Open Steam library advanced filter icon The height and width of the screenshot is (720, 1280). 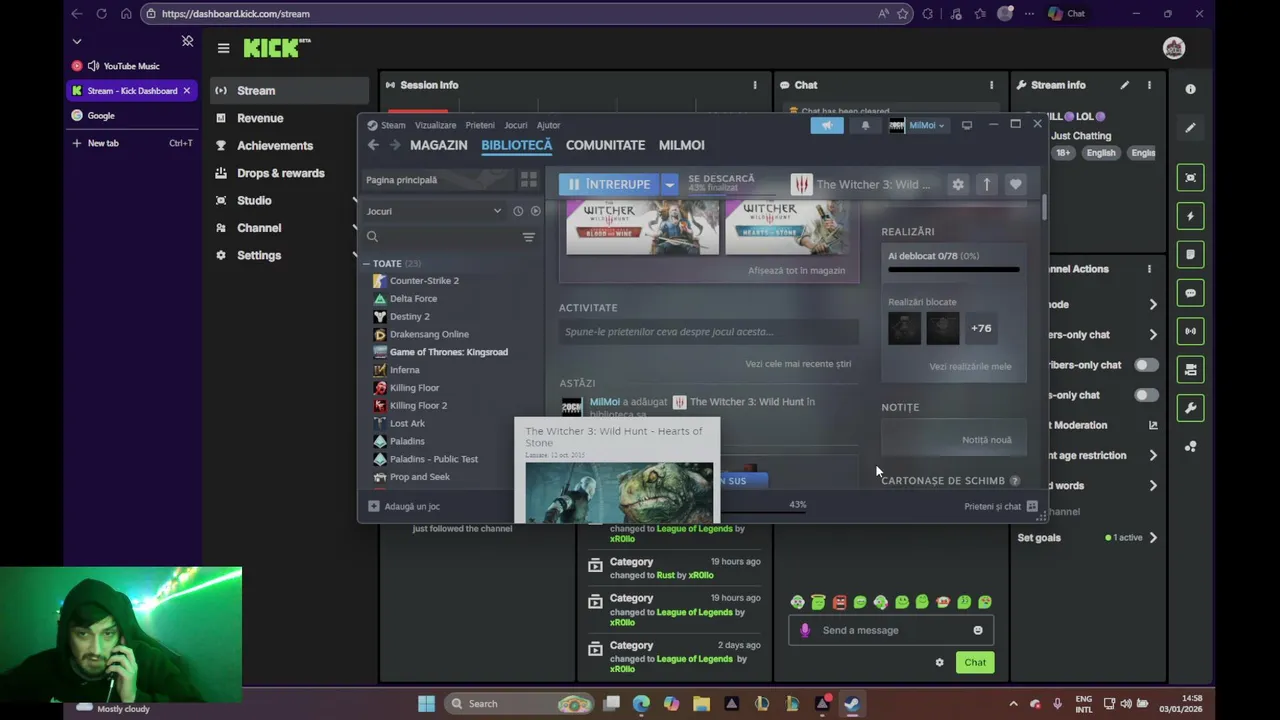tap(529, 237)
